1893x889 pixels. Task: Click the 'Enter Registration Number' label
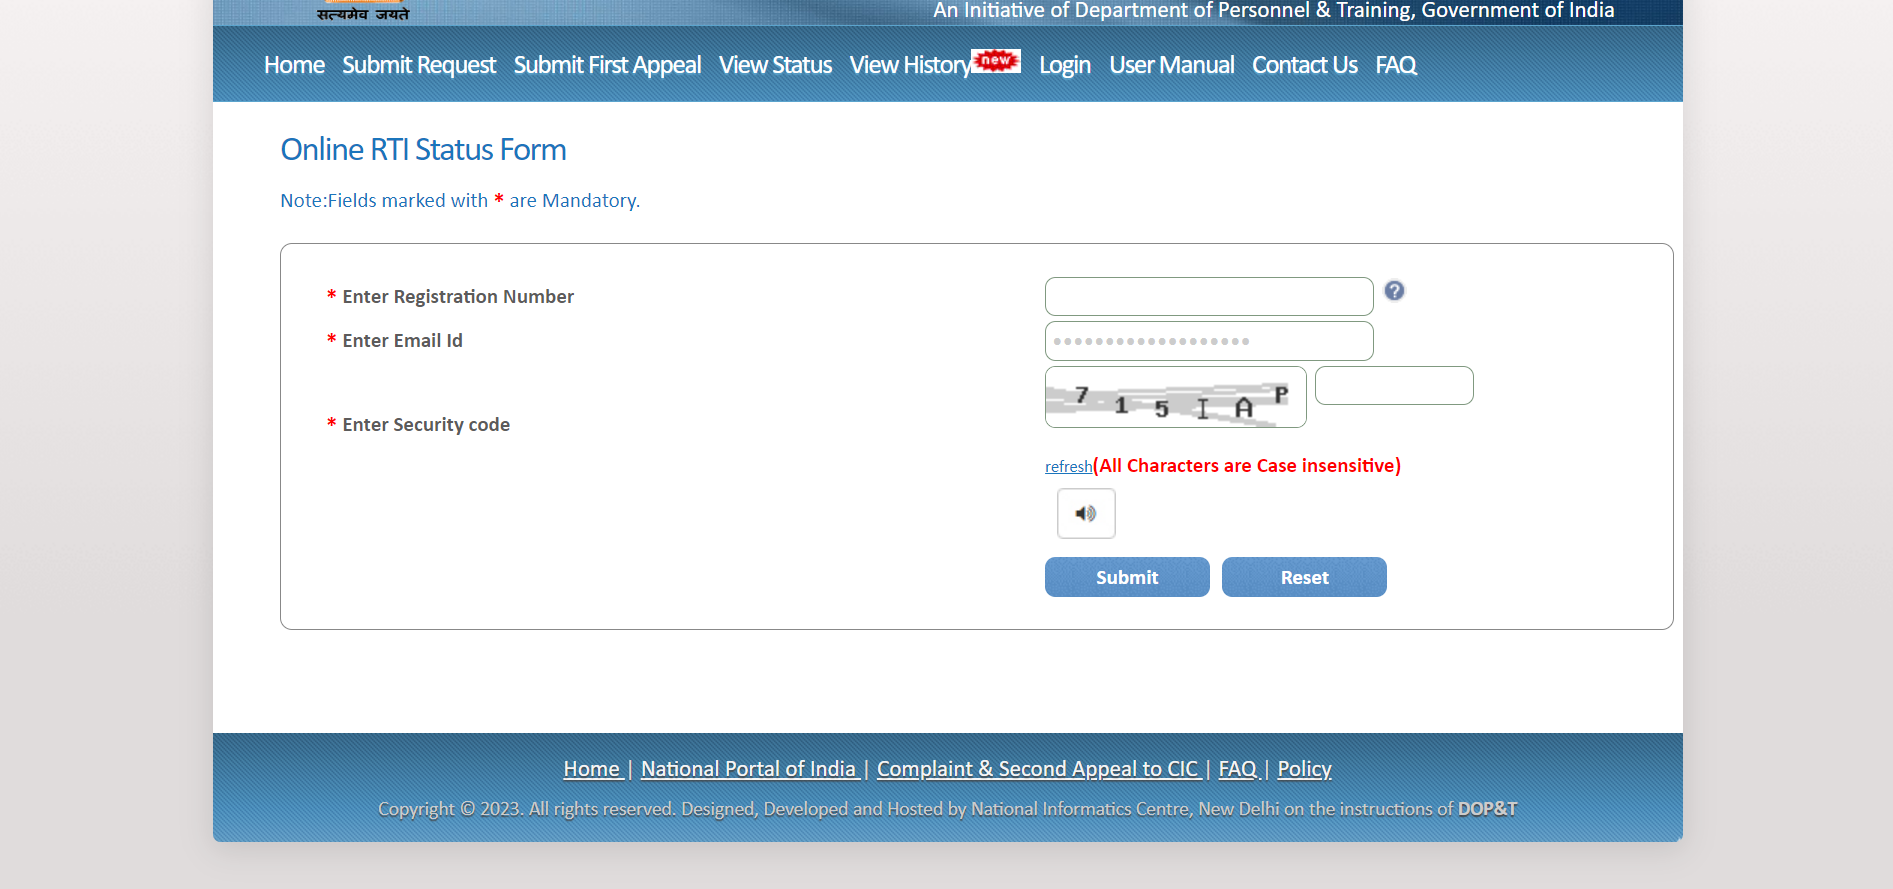(x=458, y=297)
